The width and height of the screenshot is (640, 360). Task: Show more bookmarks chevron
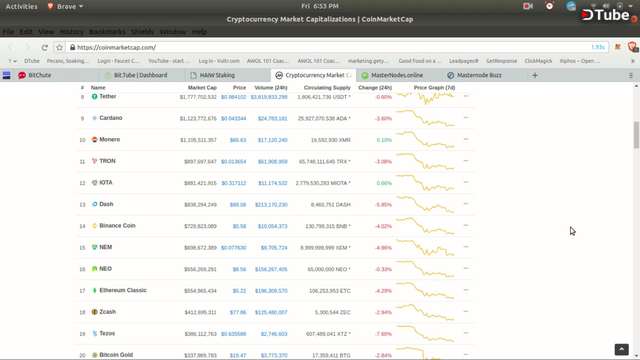tap(633, 61)
